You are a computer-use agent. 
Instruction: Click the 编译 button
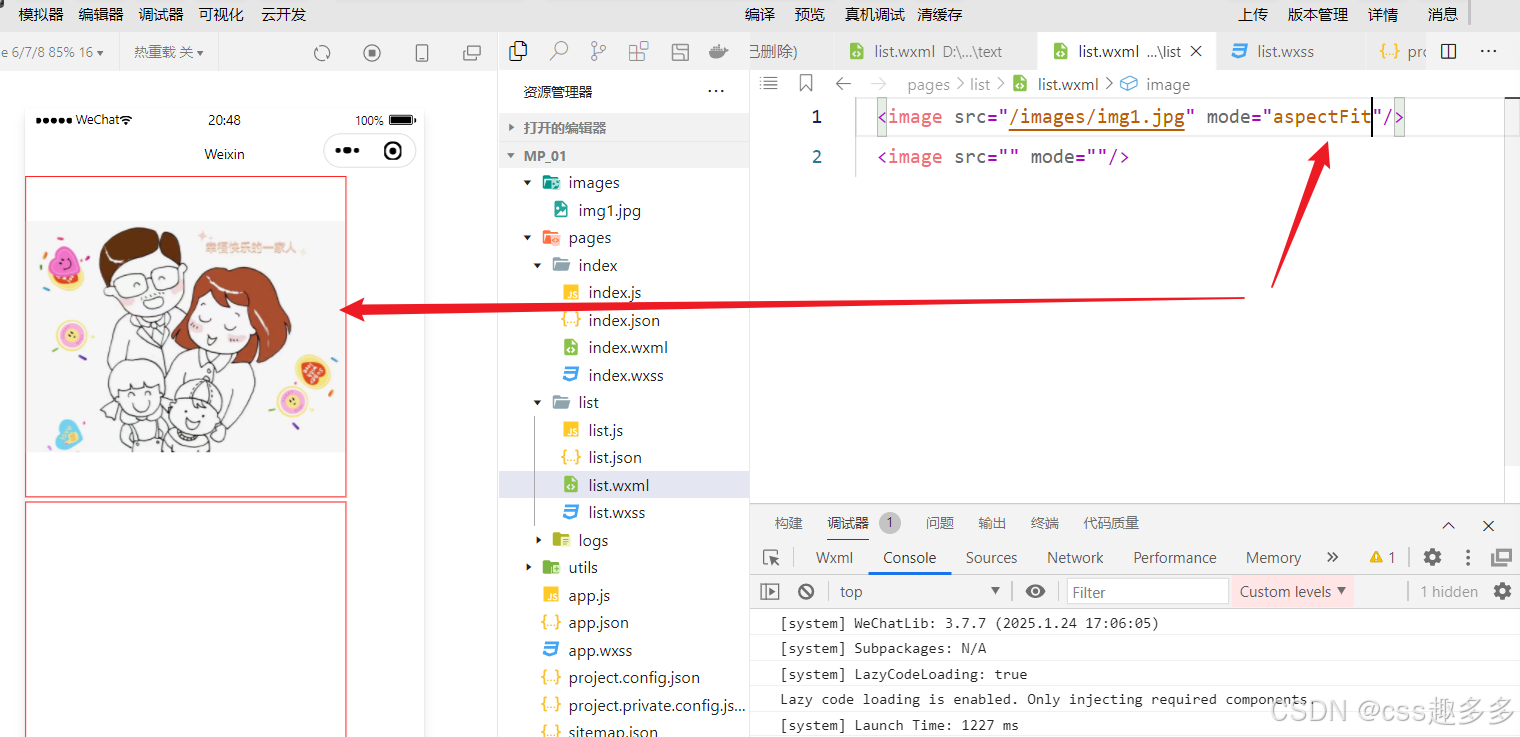(760, 14)
